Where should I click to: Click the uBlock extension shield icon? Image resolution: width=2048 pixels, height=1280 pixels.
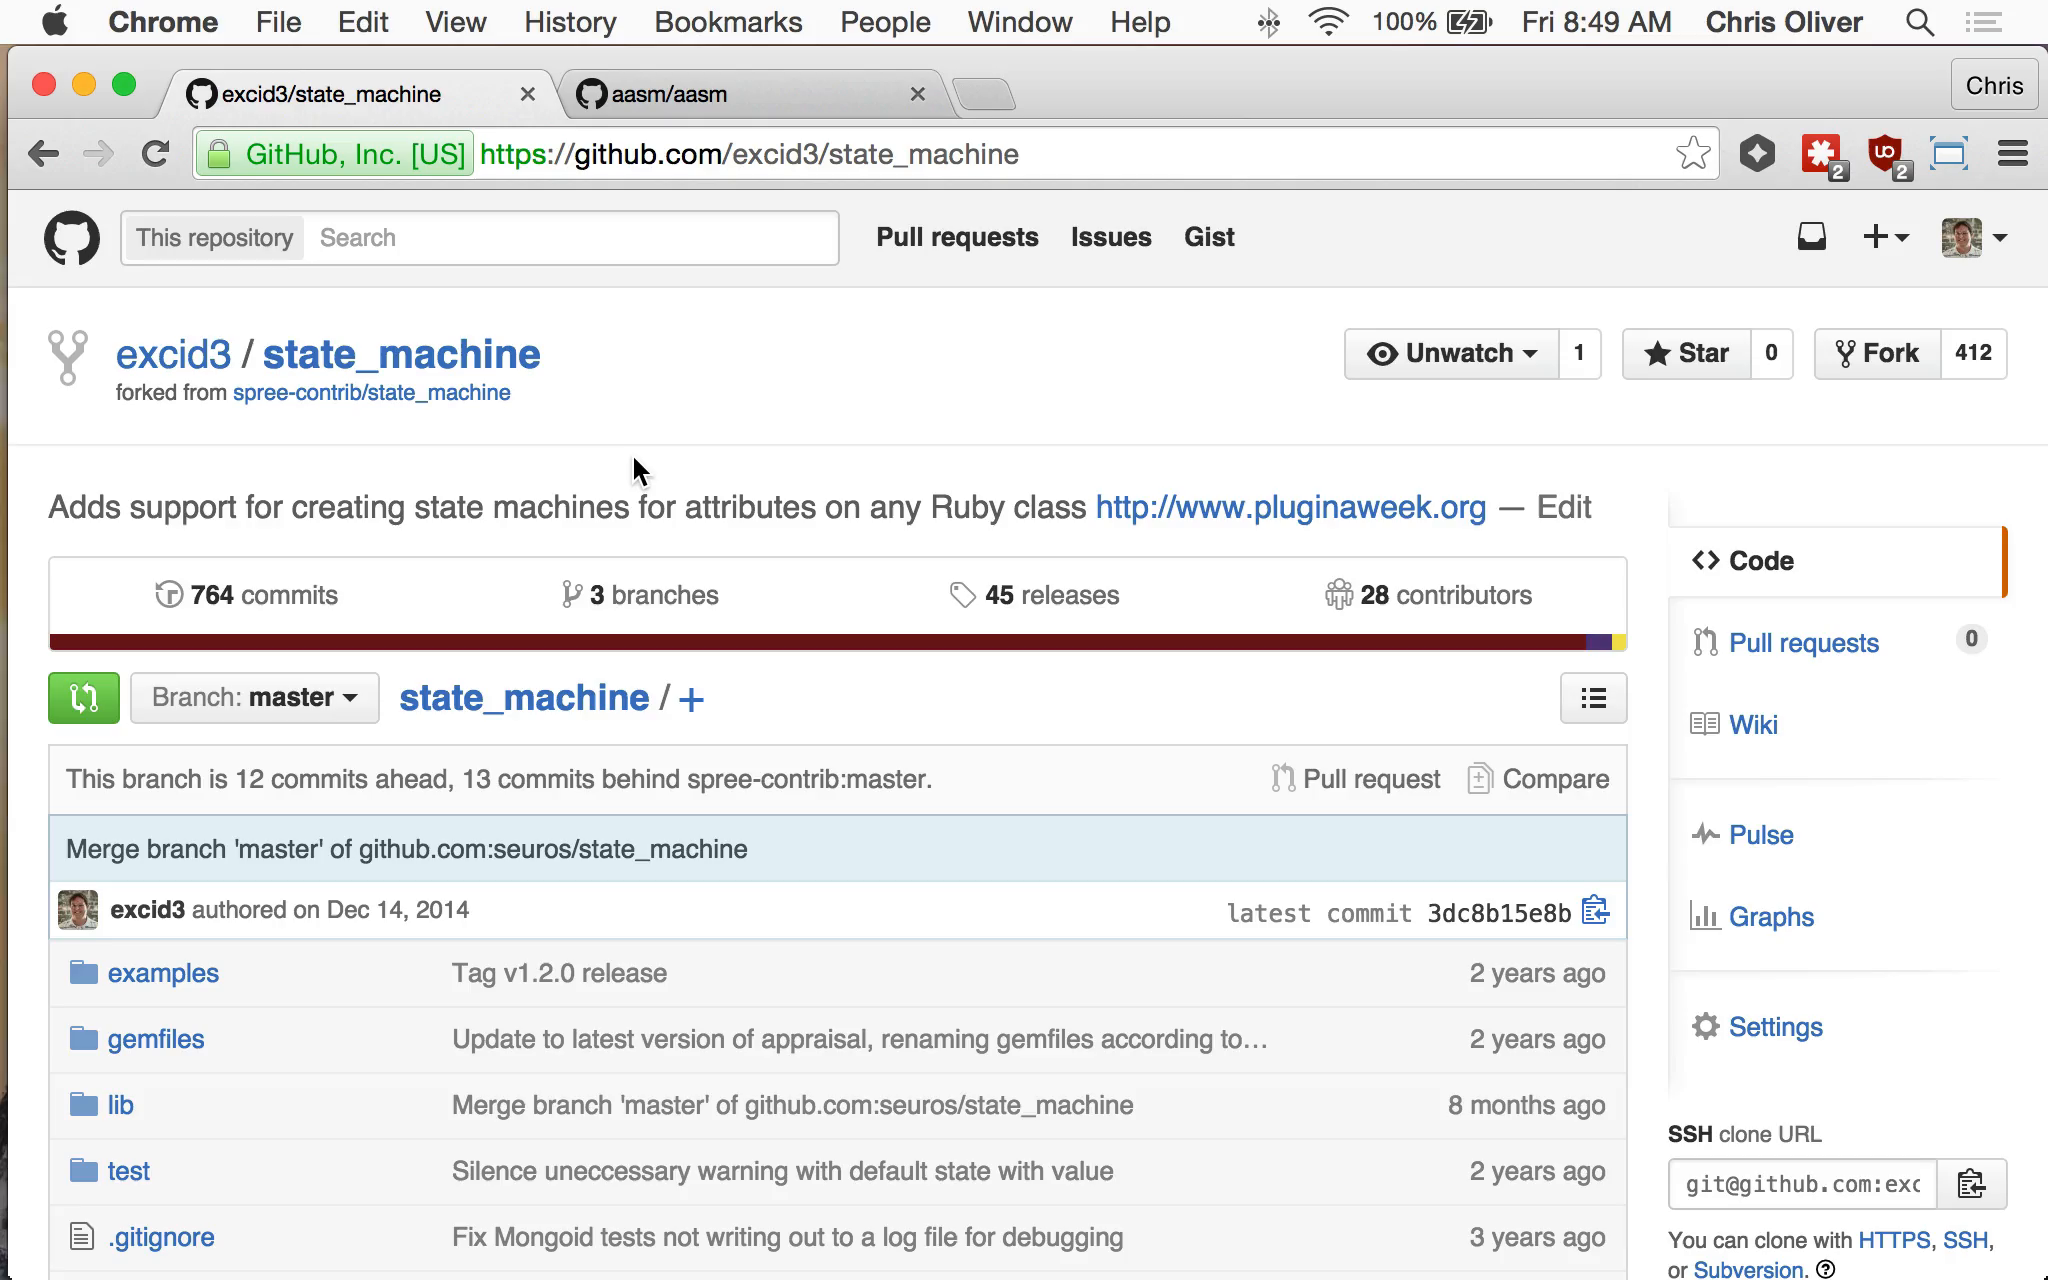pyautogui.click(x=1887, y=154)
